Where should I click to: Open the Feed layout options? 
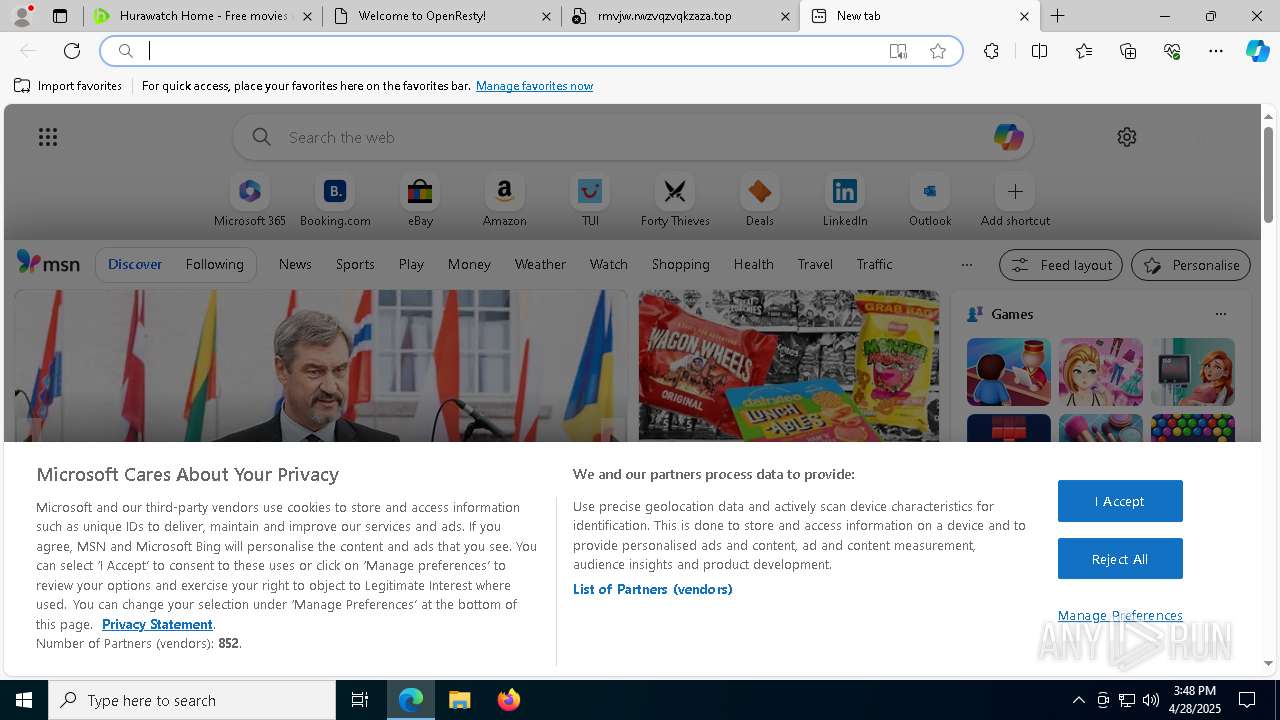point(1060,265)
